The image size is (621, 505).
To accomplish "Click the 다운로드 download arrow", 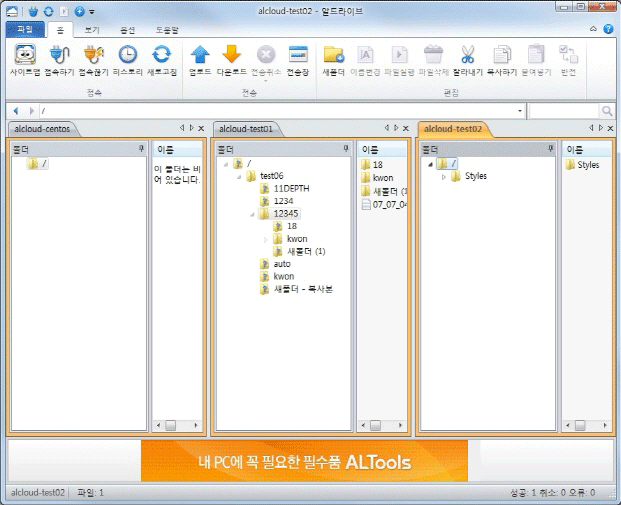I will tap(231, 60).
